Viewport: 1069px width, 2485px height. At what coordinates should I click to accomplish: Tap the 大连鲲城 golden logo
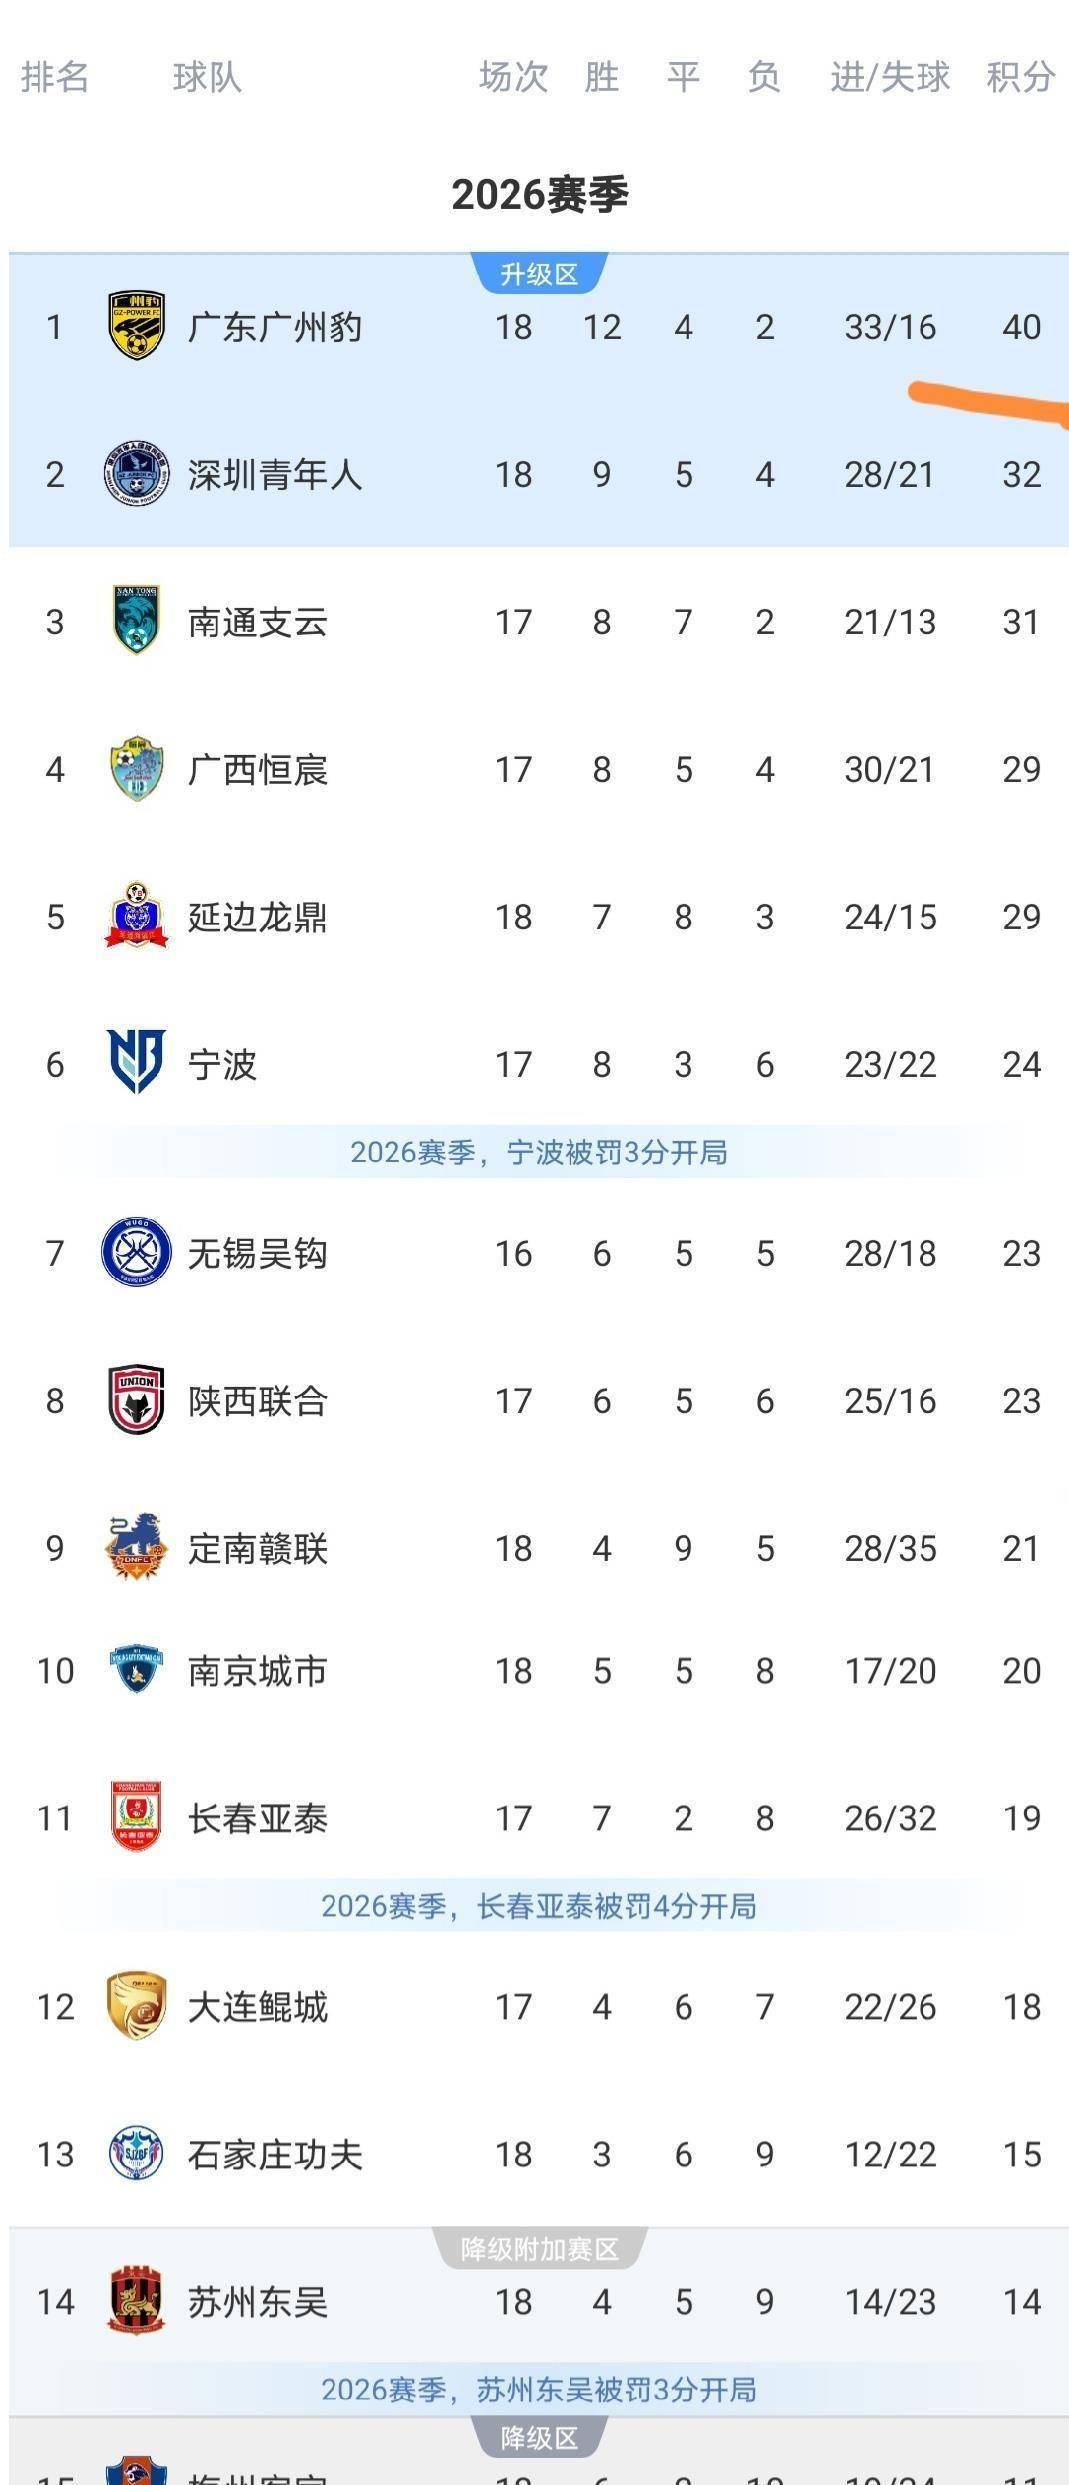coord(136,2006)
